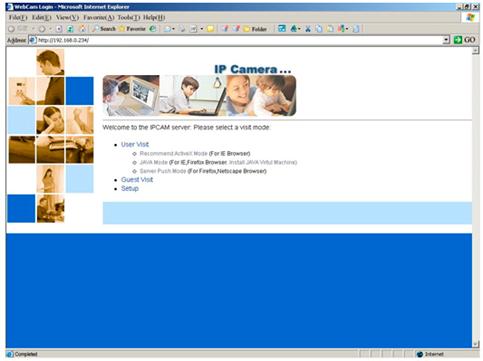This screenshot has width=483, height=361.
Task: Click the Internet zone icon in status bar
Action: 420,354
